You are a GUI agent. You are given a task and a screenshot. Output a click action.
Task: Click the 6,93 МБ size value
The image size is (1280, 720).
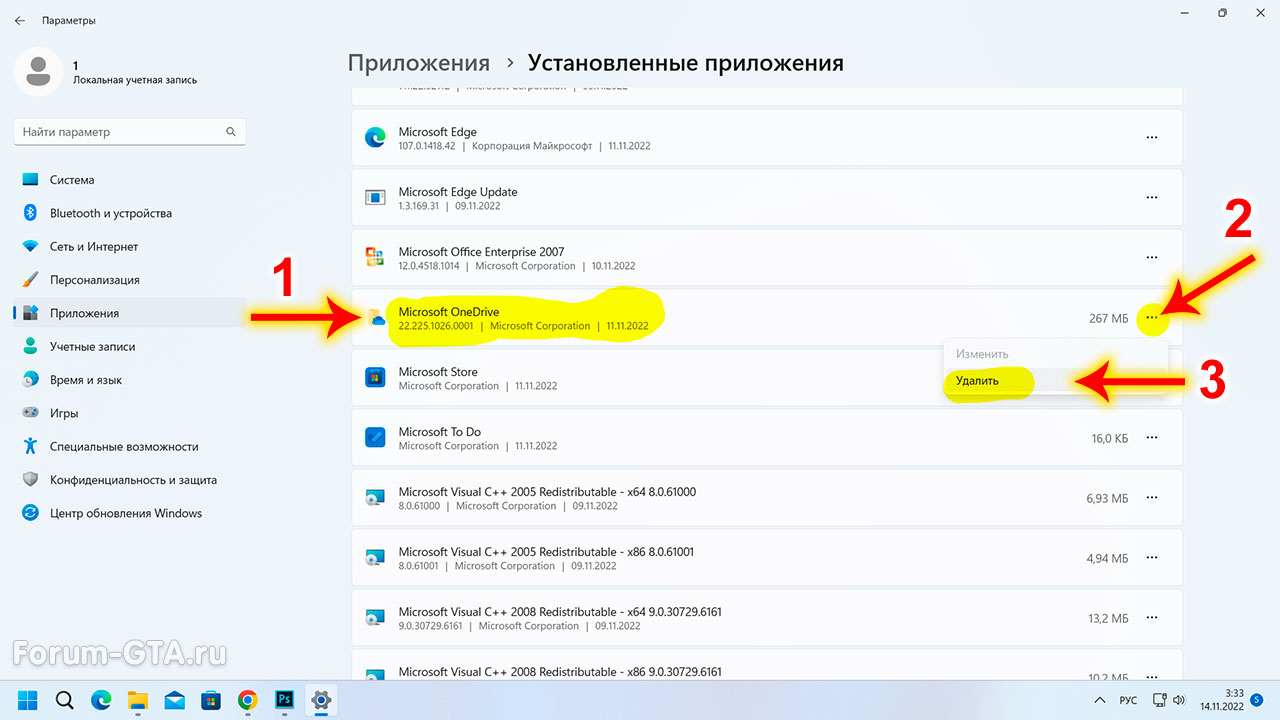(1108, 498)
